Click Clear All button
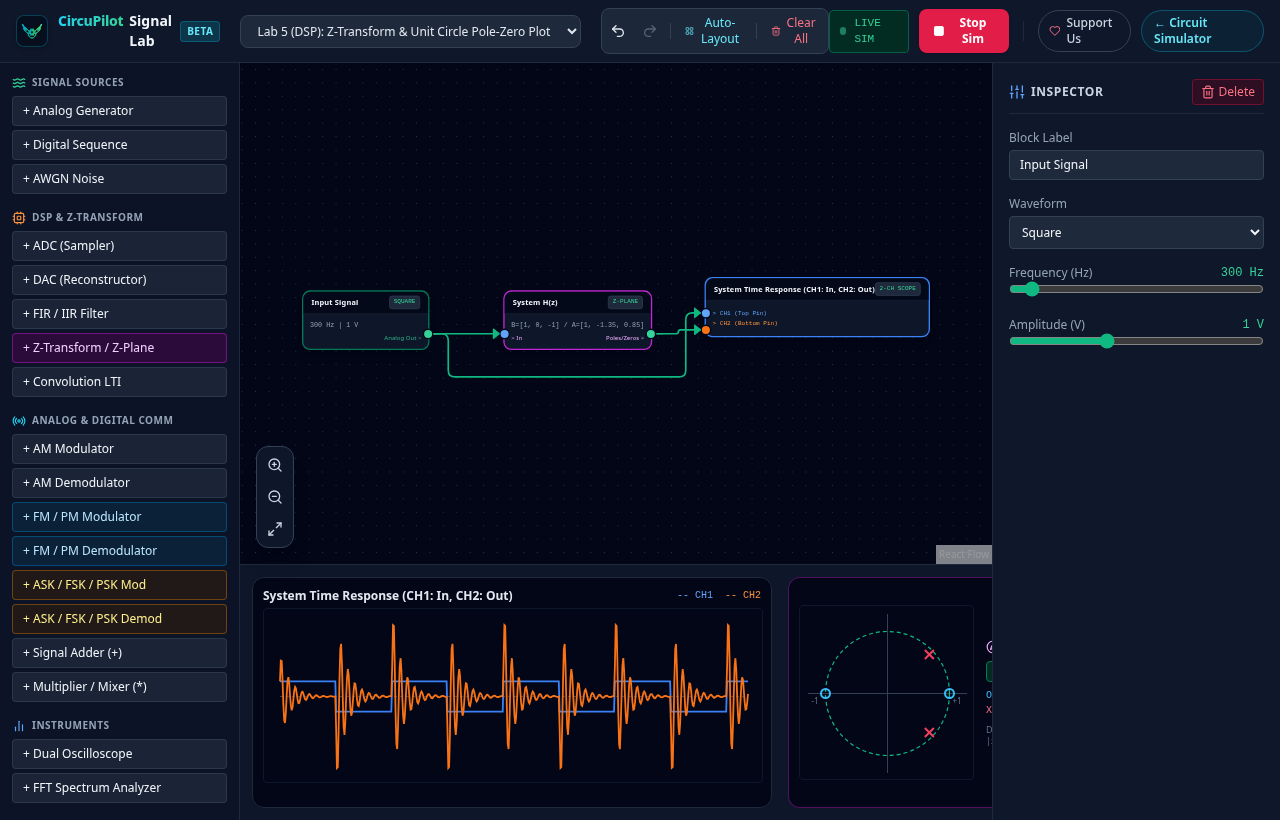This screenshot has height=820, width=1280. [x=793, y=31]
